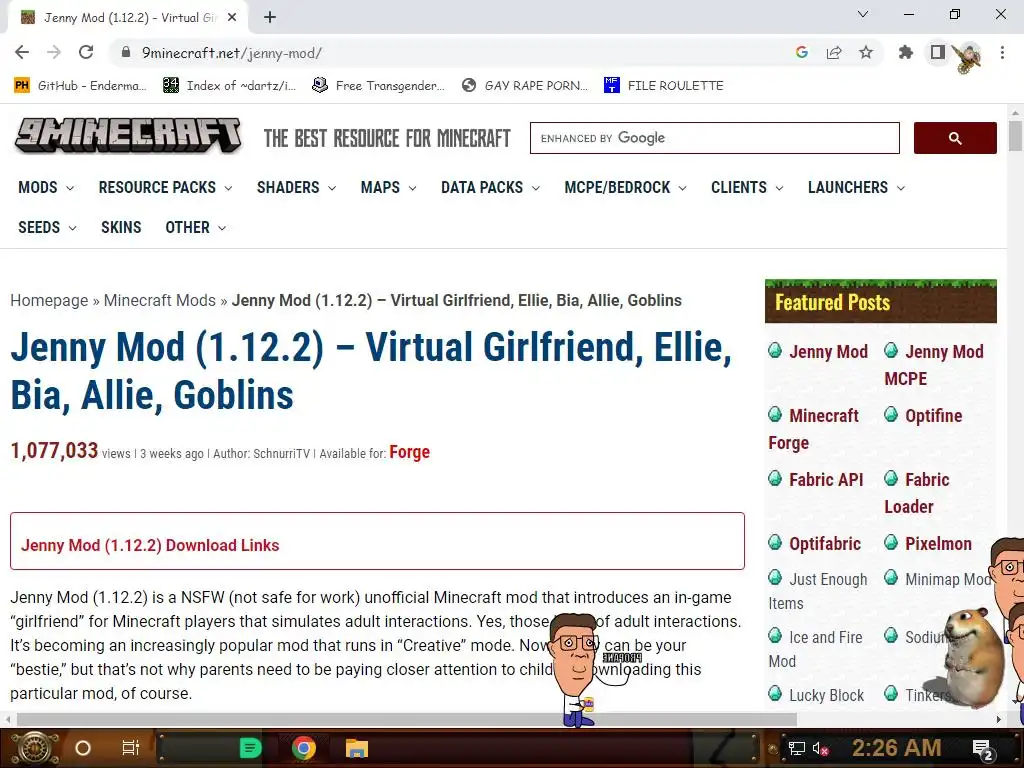
Task: Open the OTHER menu item
Action: click(x=195, y=227)
